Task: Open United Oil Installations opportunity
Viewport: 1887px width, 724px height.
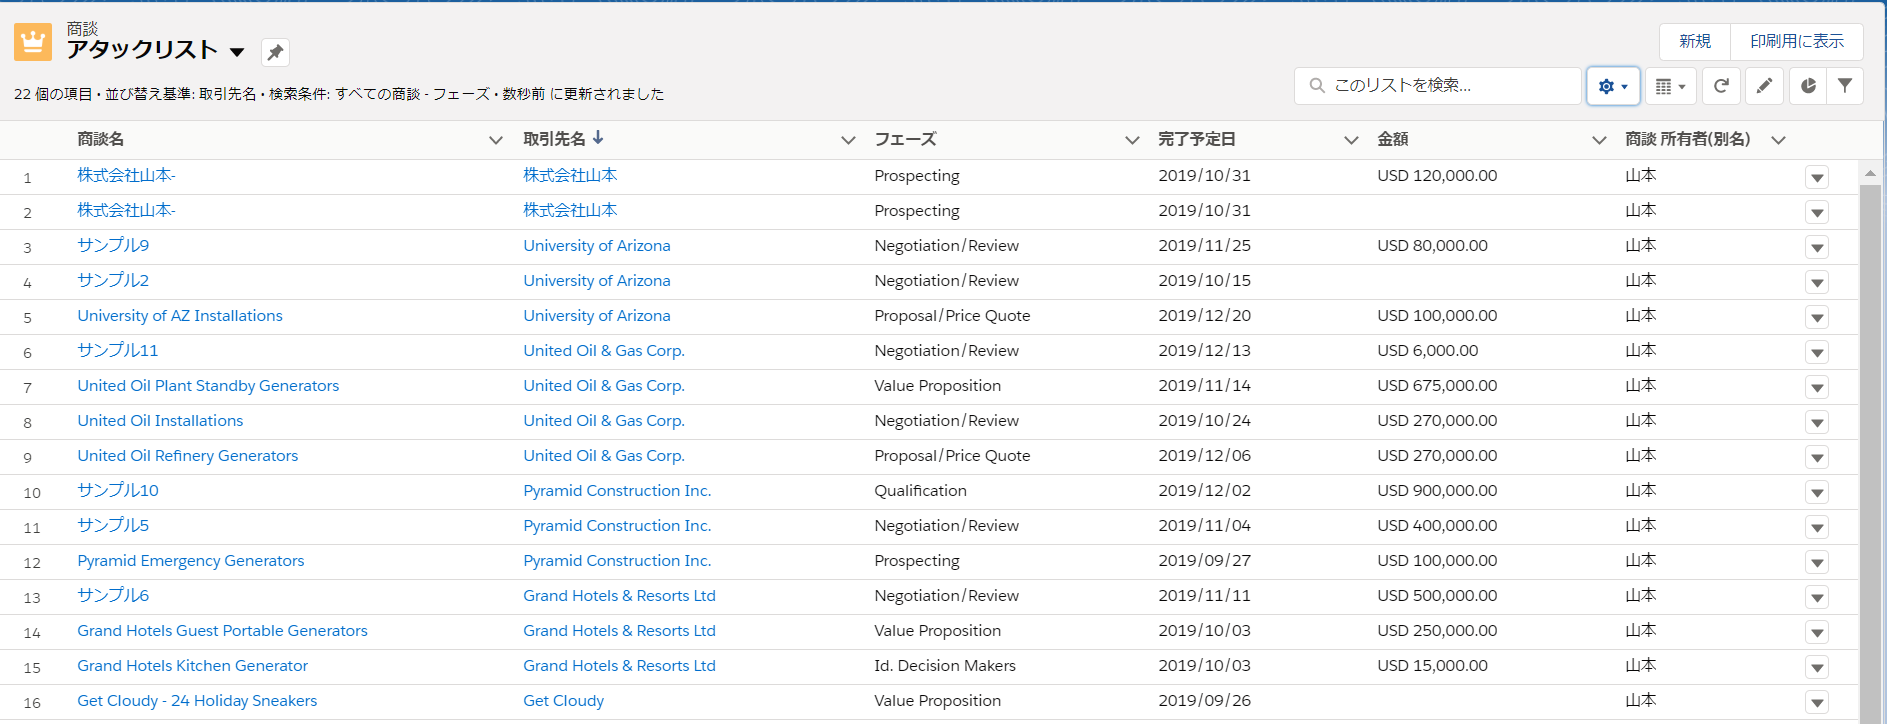Action: tap(160, 420)
